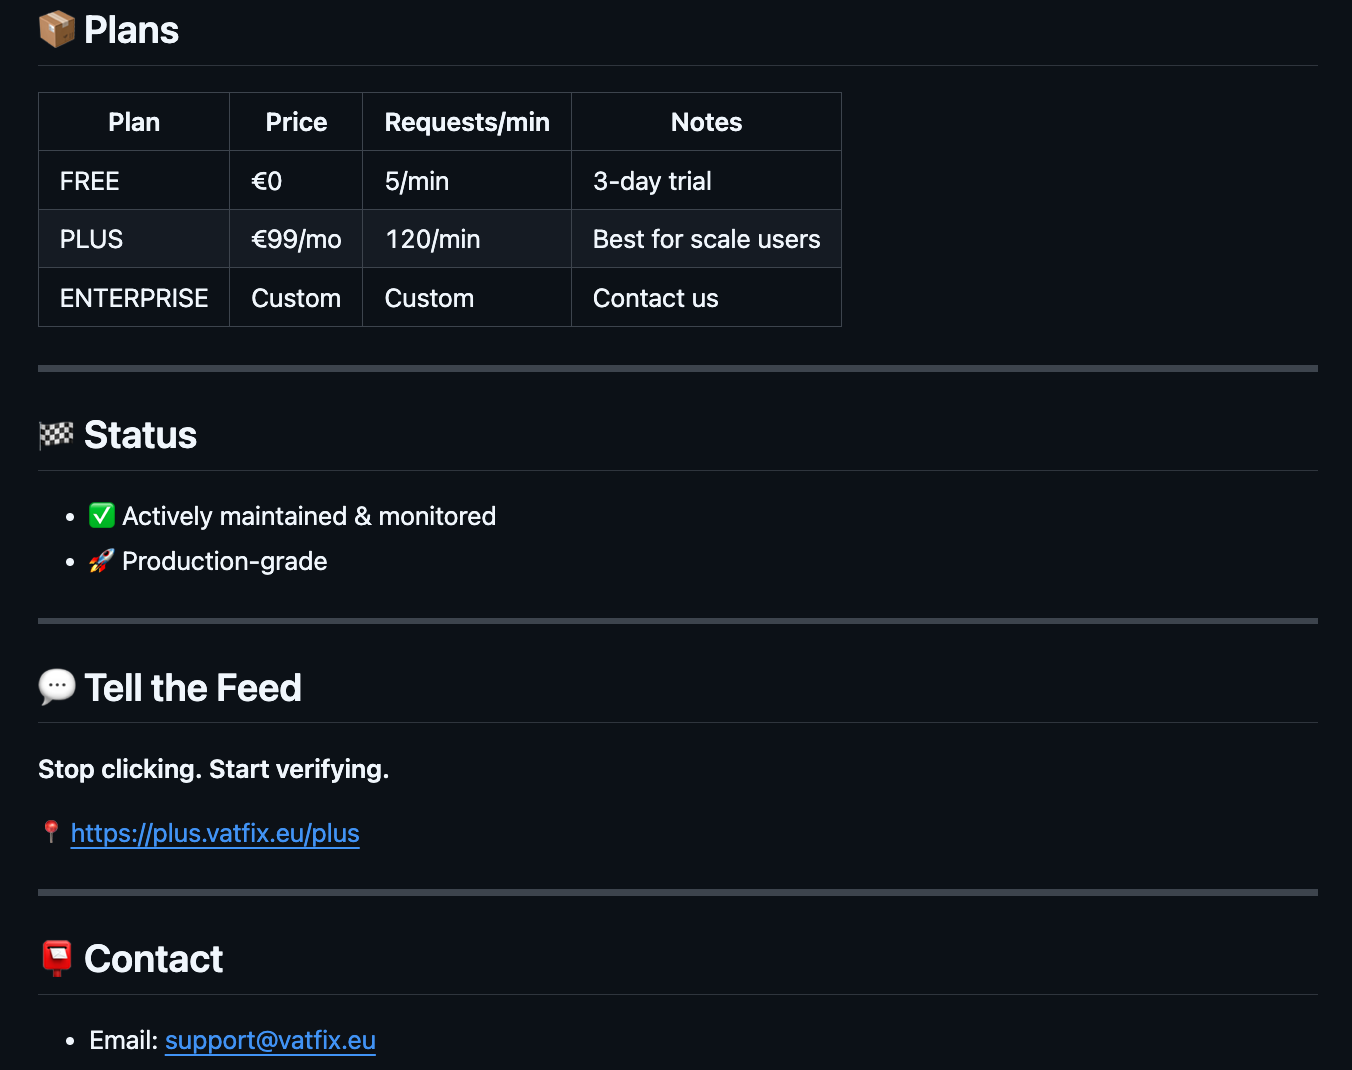This screenshot has height=1070, width=1352.
Task: Click the package icon beside Plans heading
Action: point(57,29)
